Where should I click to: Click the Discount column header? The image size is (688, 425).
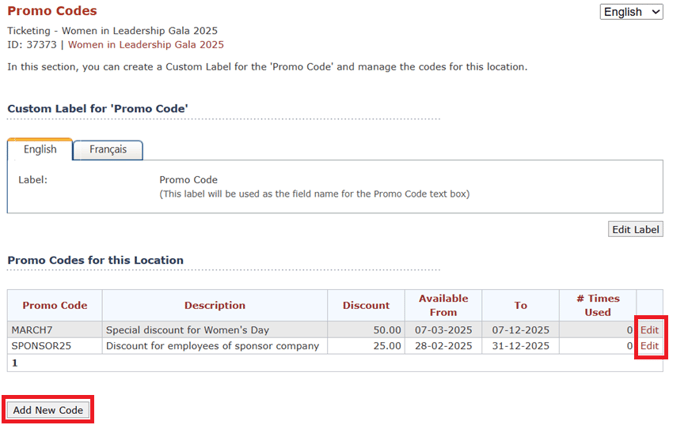click(366, 305)
